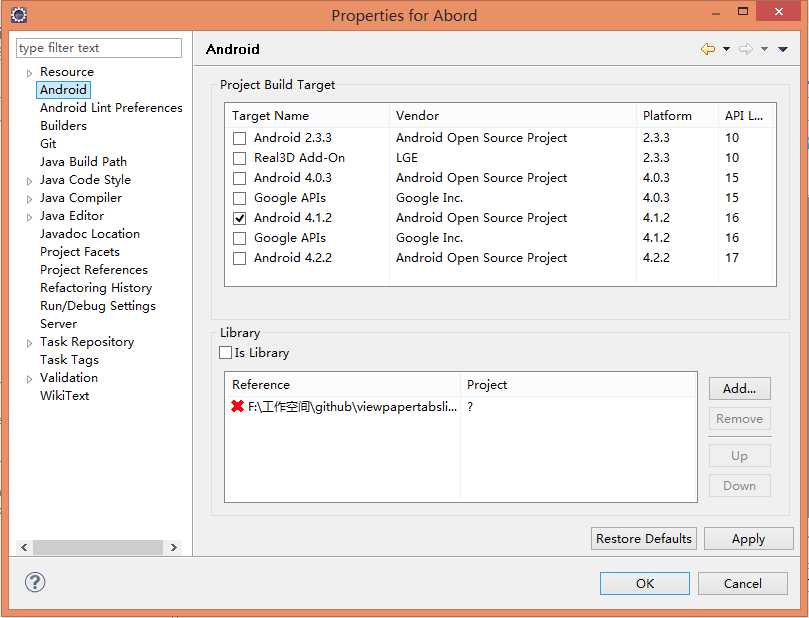The image size is (809, 618).
Task: Click the LGE vendor cell
Action: (x=407, y=158)
